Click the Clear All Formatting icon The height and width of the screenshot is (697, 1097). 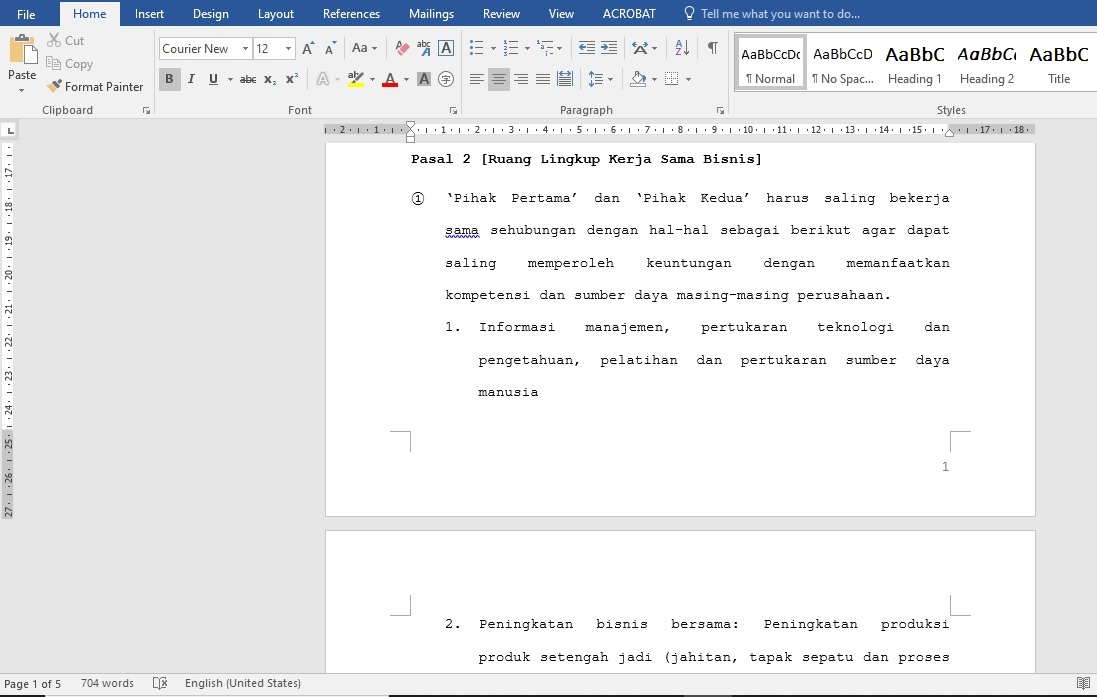[402, 48]
